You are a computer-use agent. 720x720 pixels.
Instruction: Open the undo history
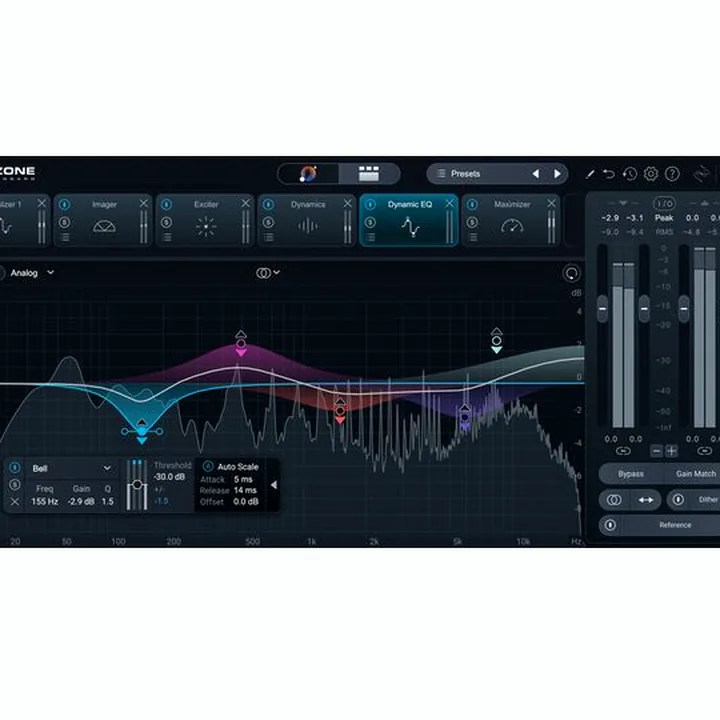click(x=630, y=174)
